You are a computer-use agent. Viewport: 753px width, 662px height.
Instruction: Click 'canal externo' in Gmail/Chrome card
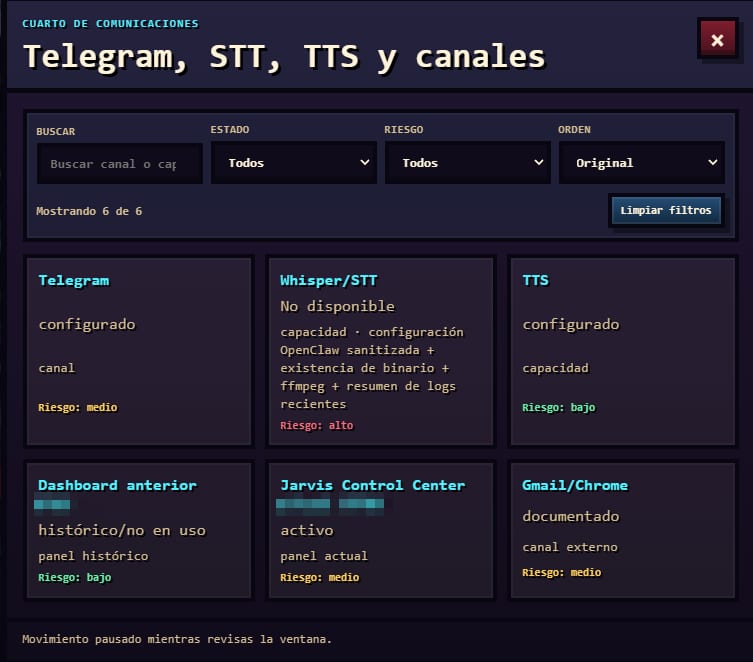[x=570, y=547]
